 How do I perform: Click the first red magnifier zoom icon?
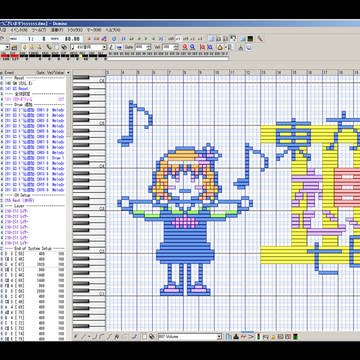click(185, 47)
